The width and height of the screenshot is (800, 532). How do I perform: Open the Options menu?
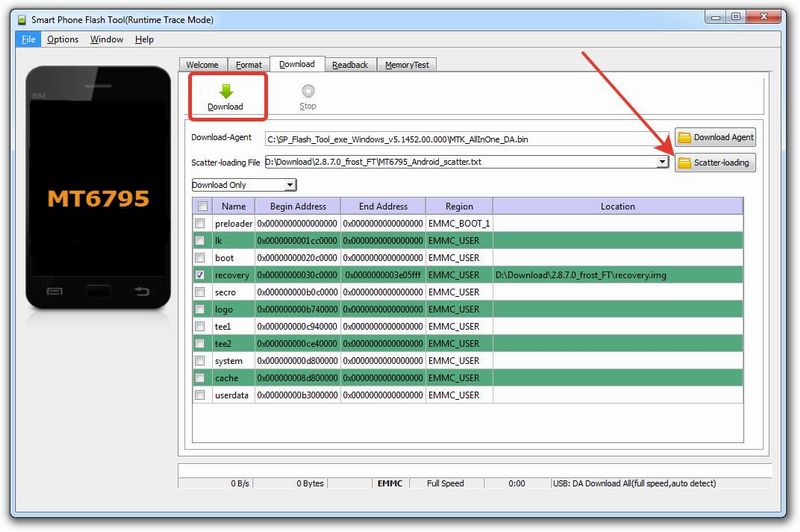62,40
